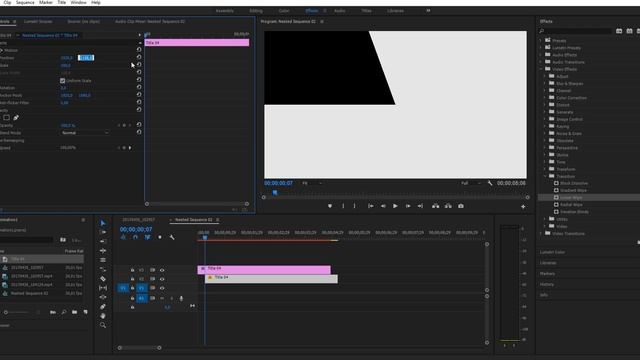640x360 pixels.
Task: Toggle V1 source patching button
Action: (123, 288)
